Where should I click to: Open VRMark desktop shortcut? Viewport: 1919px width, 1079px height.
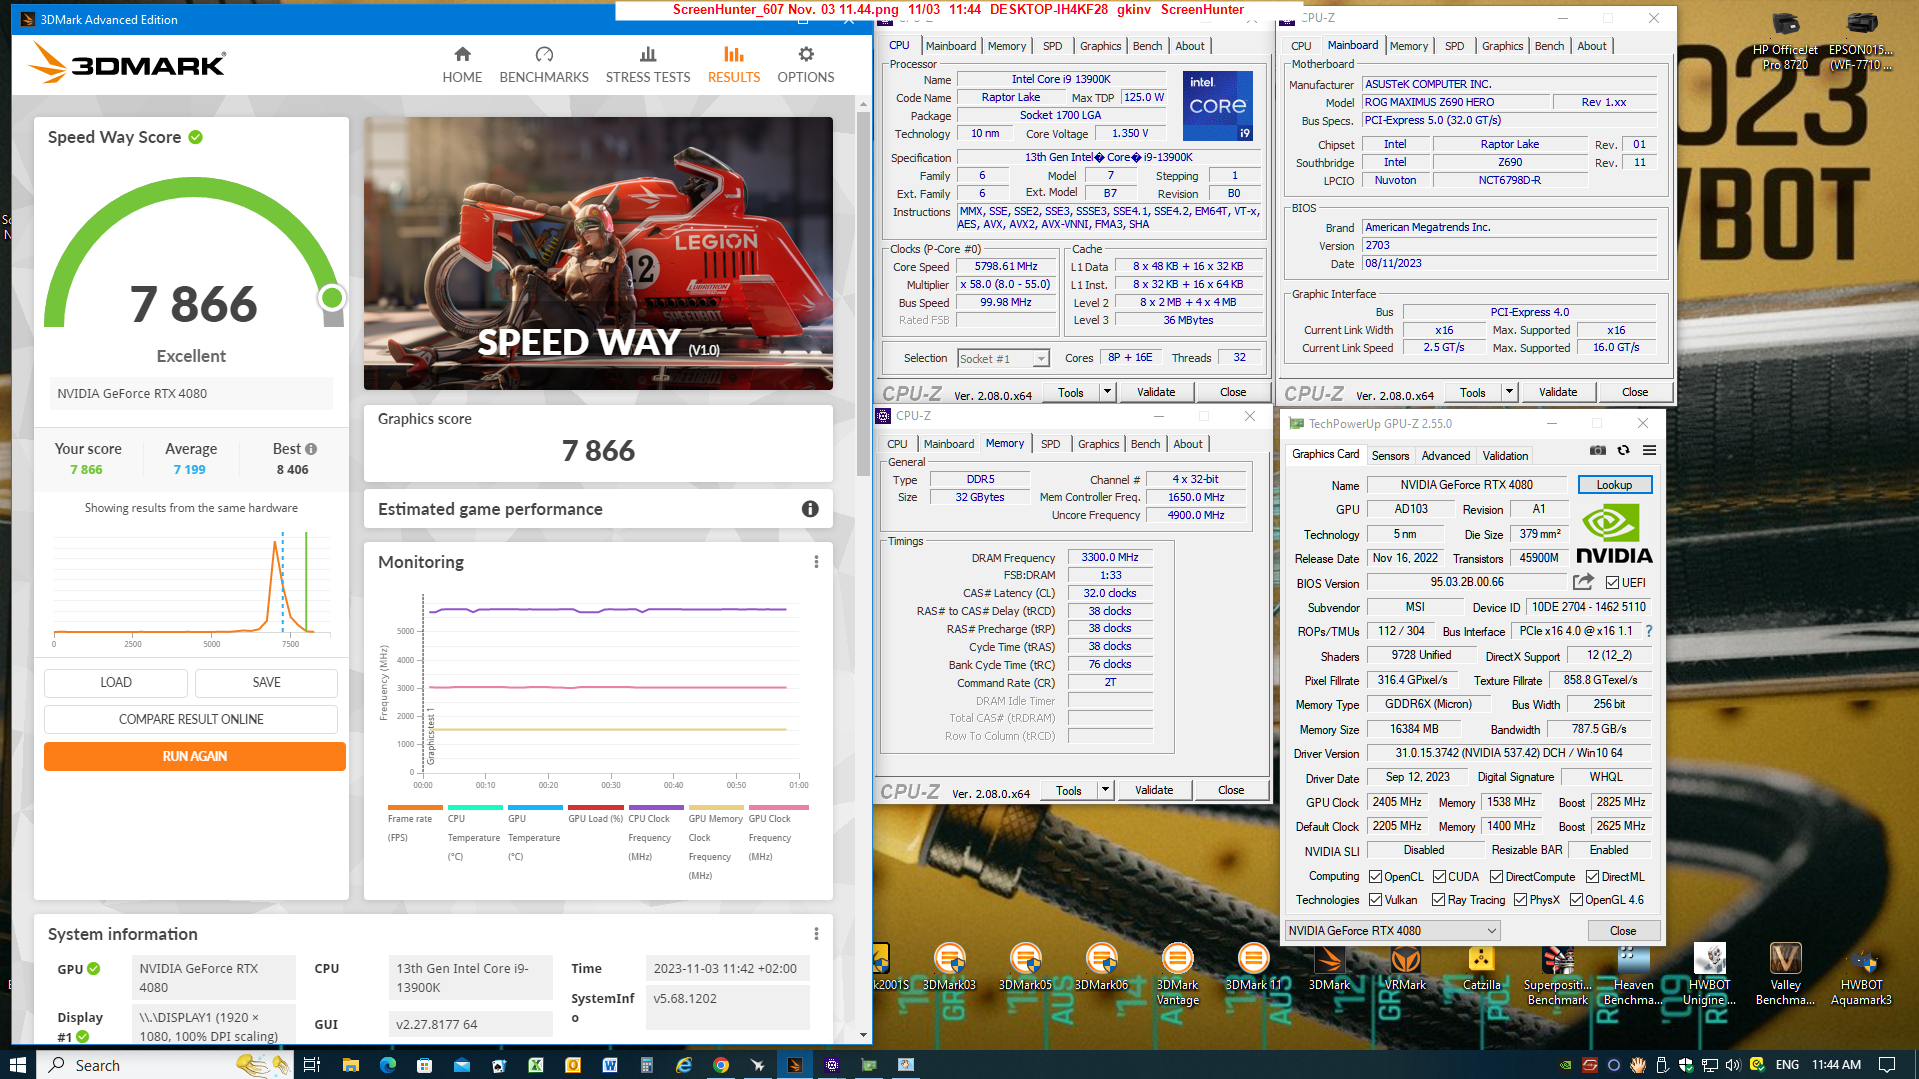1405,967
